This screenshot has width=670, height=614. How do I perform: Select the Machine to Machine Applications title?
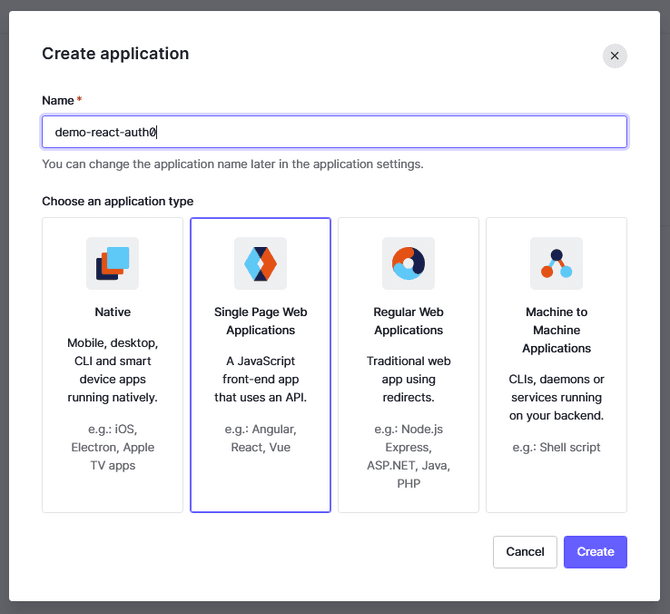click(x=556, y=330)
